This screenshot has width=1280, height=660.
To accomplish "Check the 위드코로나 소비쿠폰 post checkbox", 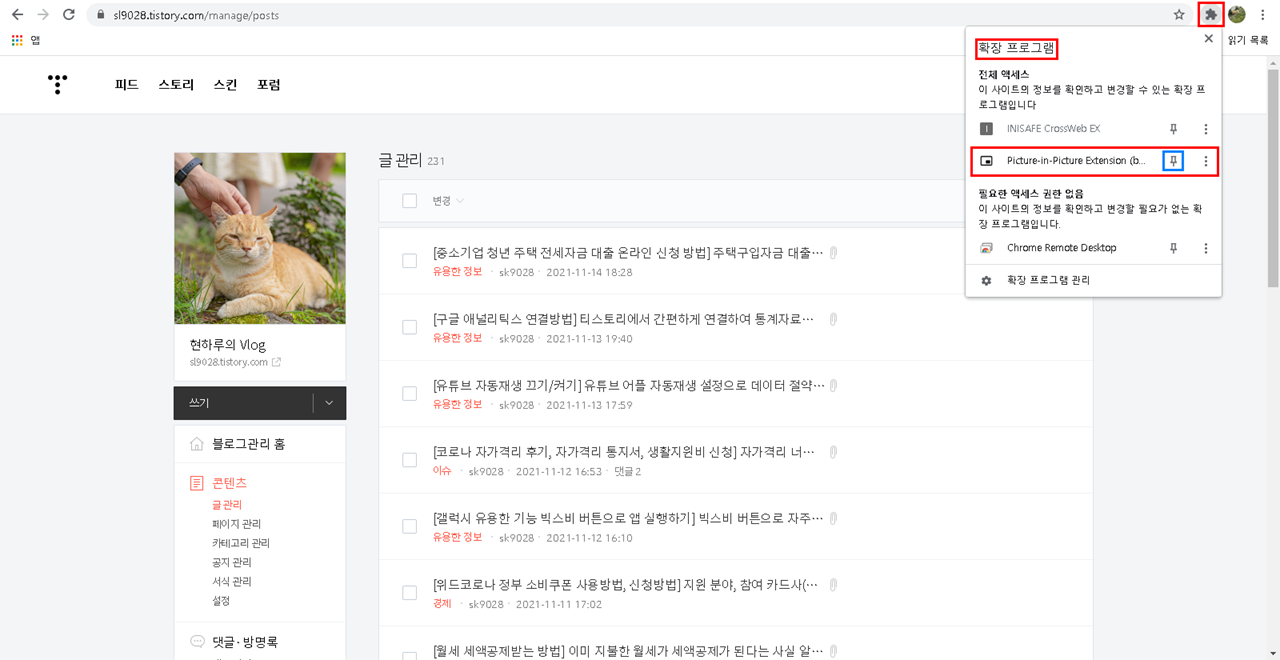I will point(409,593).
